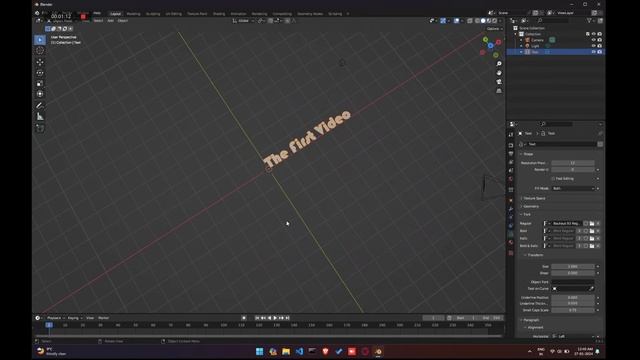Click the viewport zoom magnifier icon

tap(499, 64)
